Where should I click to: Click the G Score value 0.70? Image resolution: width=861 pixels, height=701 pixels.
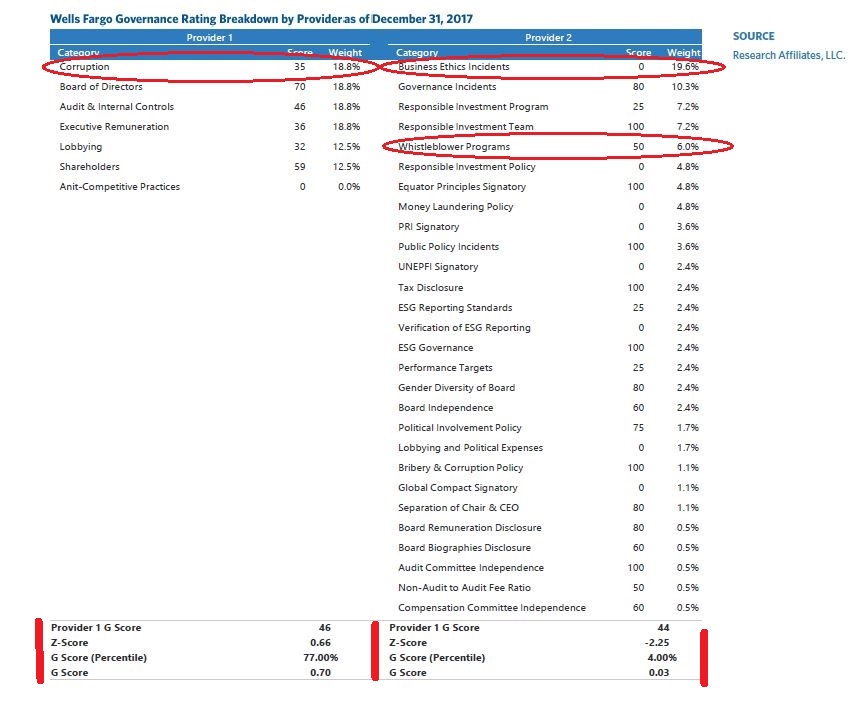tap(320, 673)
